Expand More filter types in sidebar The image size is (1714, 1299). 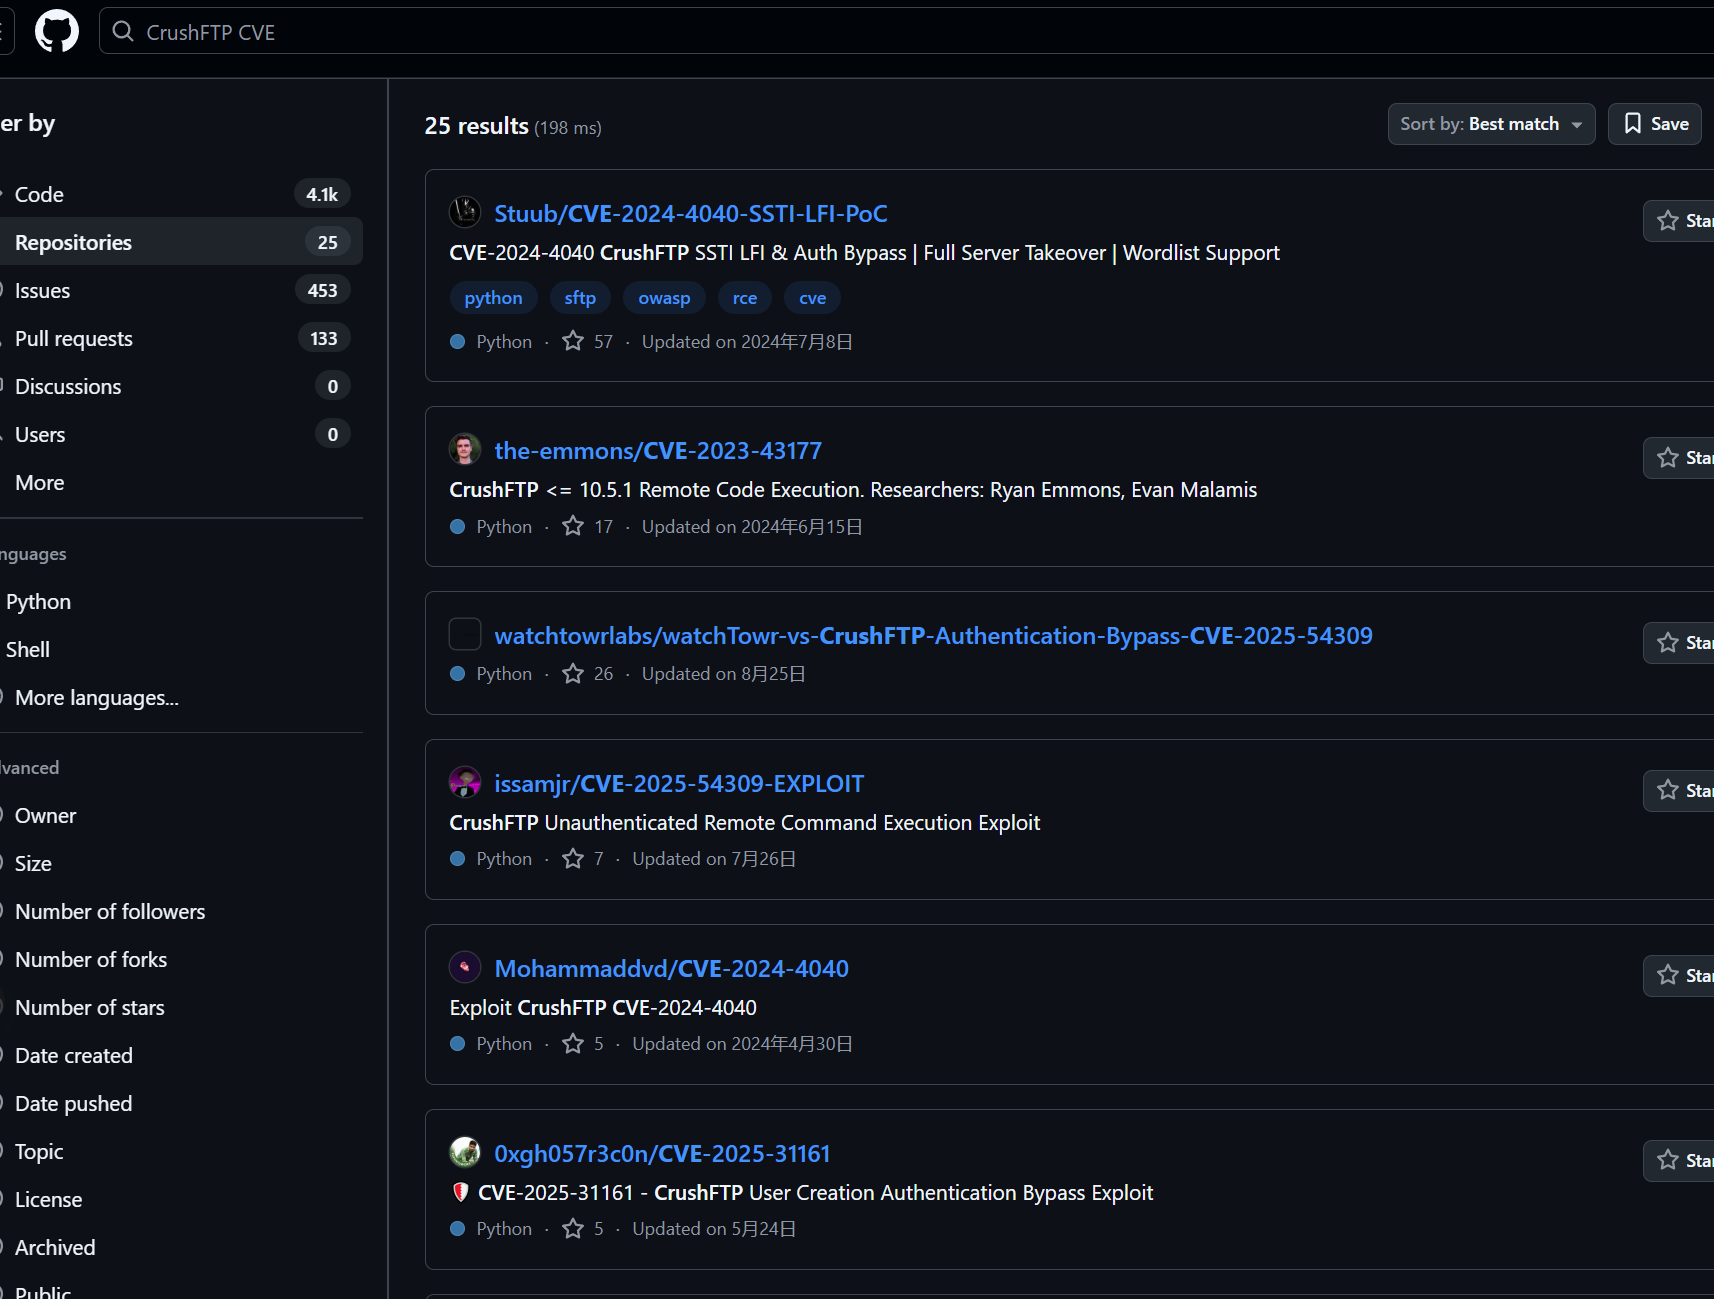pos(40,483)
